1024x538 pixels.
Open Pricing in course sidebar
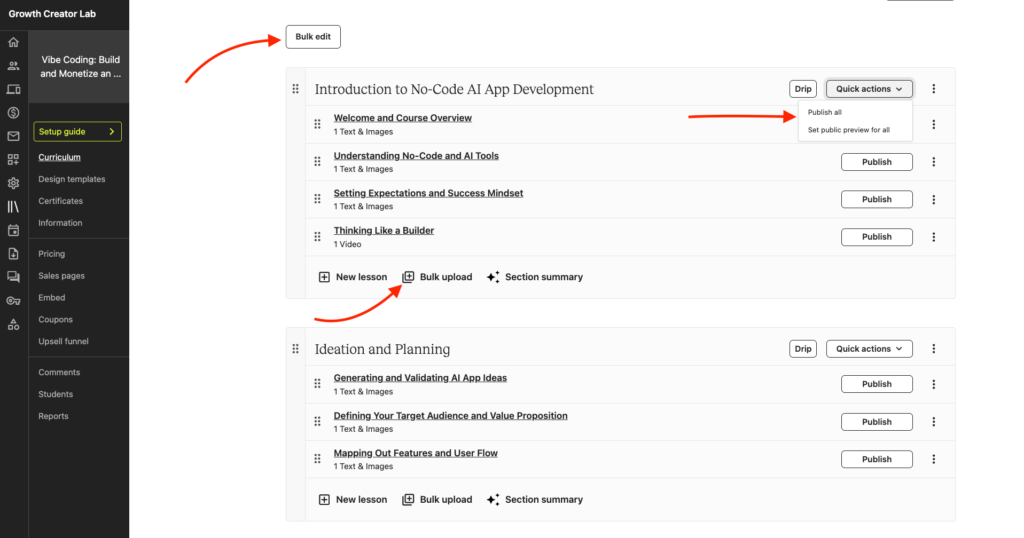coord(51,254)
